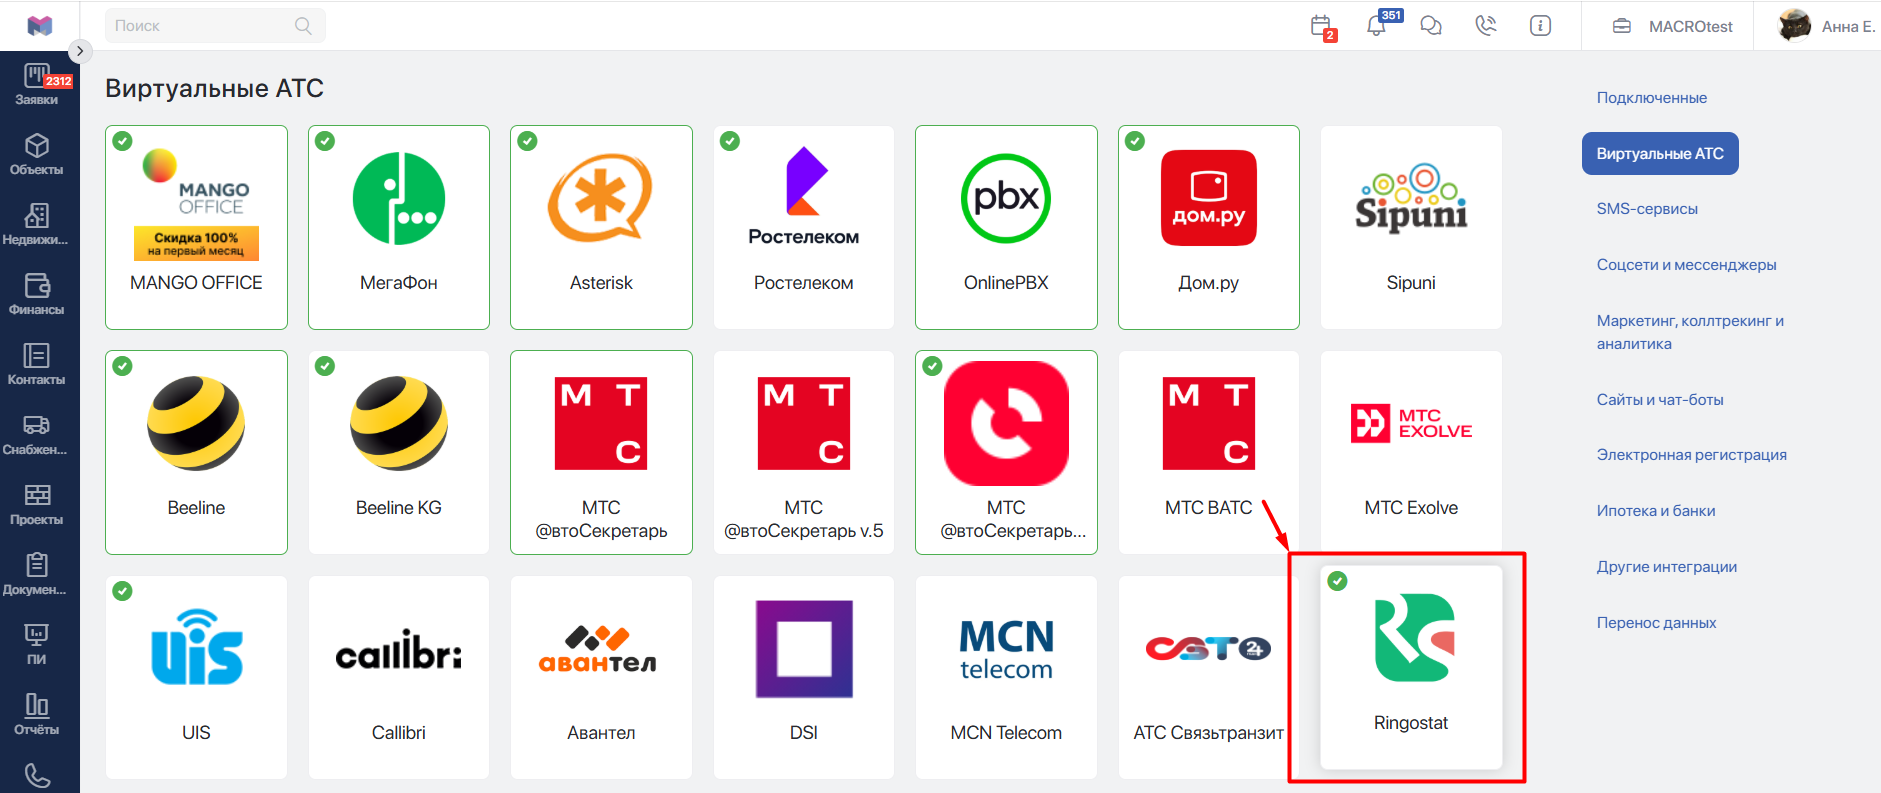Expand the left sidebar with the chevron

coord(80,51)
